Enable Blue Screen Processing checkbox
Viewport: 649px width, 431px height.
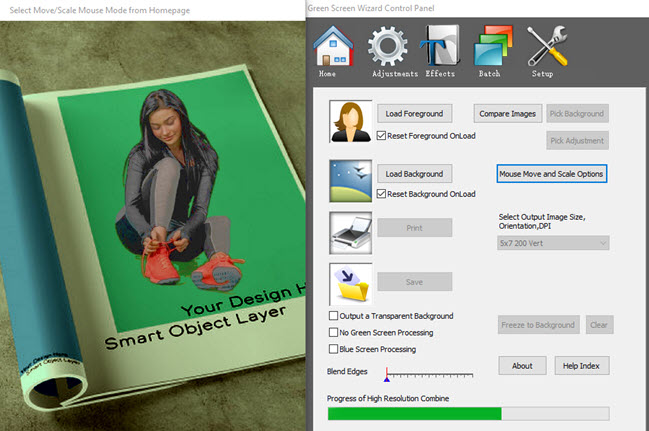(x=333, y=349)
